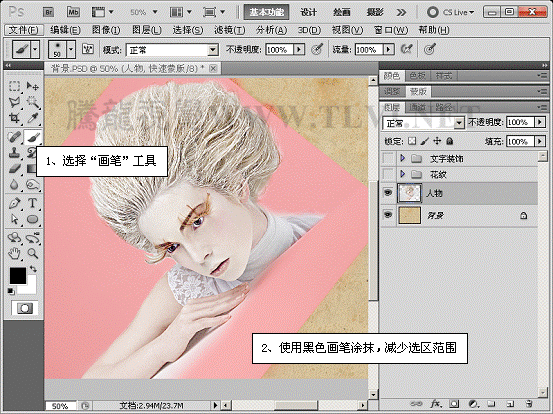Viewport: 553px width, 414px height.
Task: Show the 文字装饰 layer group
Action: [388, 158]
